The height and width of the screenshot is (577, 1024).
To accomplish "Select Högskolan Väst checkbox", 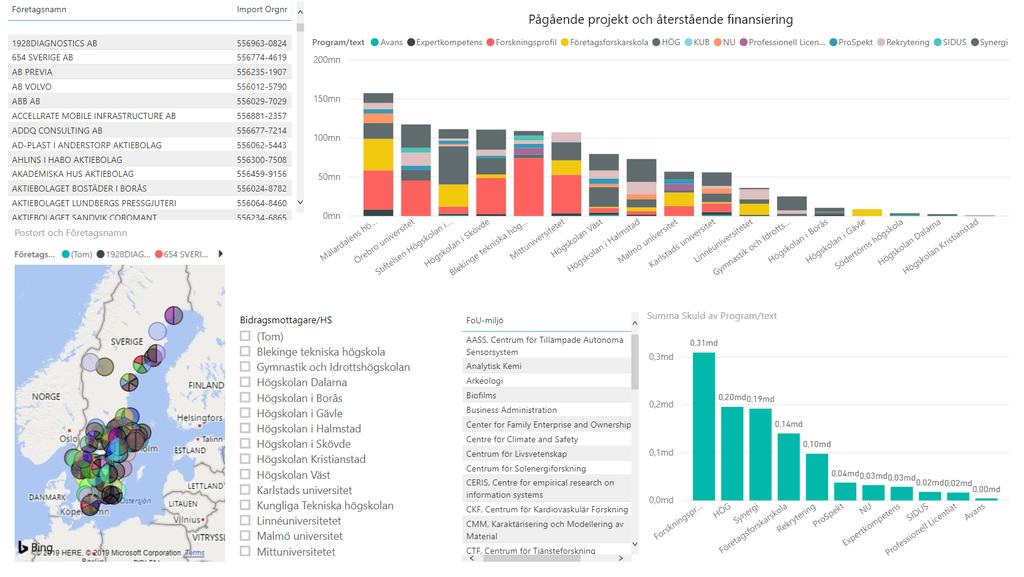I will (245, 475).
